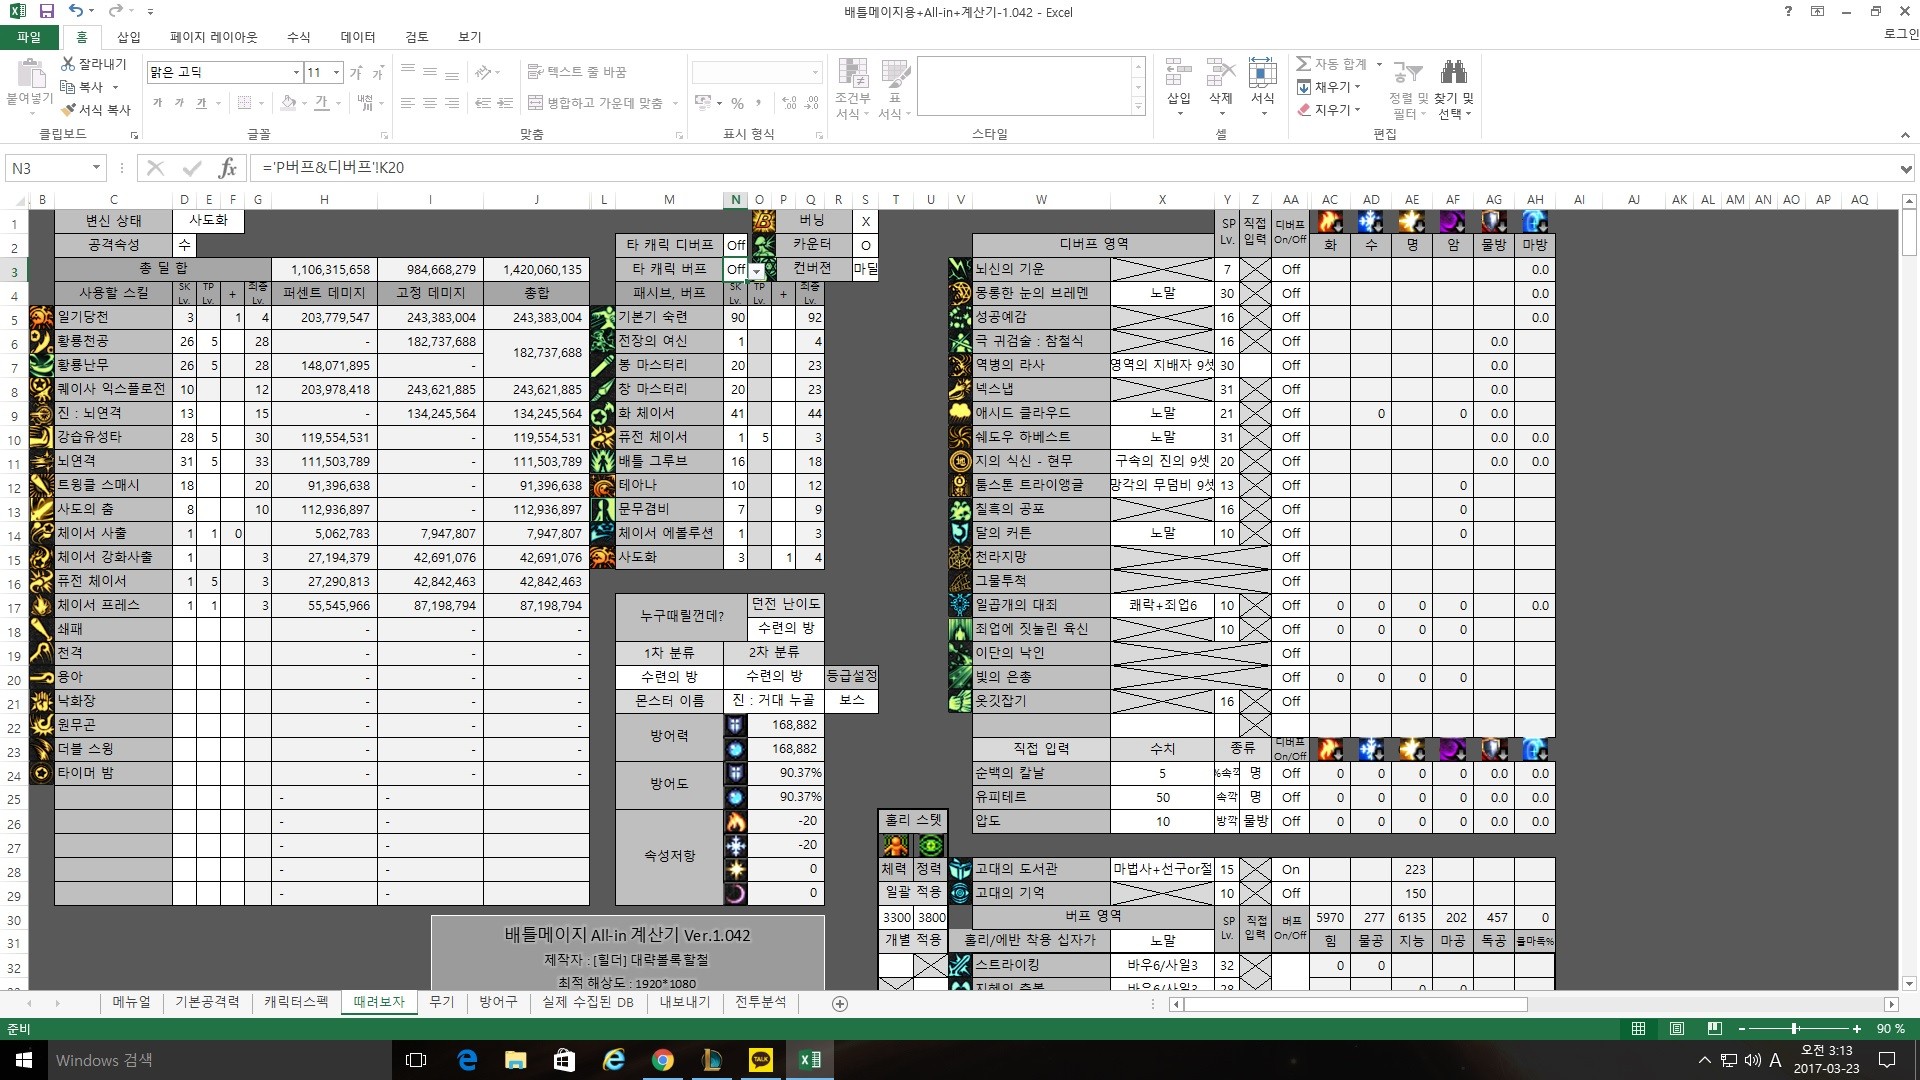Toggle 타 캐릭 디버프 Off cell
Image resolution: width=1920 pixels, height=1080 pixels.
click(736, 245)
